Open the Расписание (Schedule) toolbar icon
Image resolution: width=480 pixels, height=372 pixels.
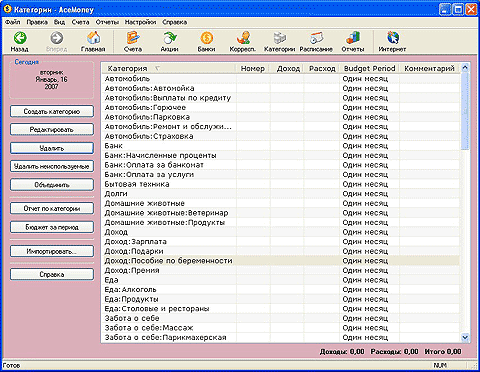coord(316,41)
